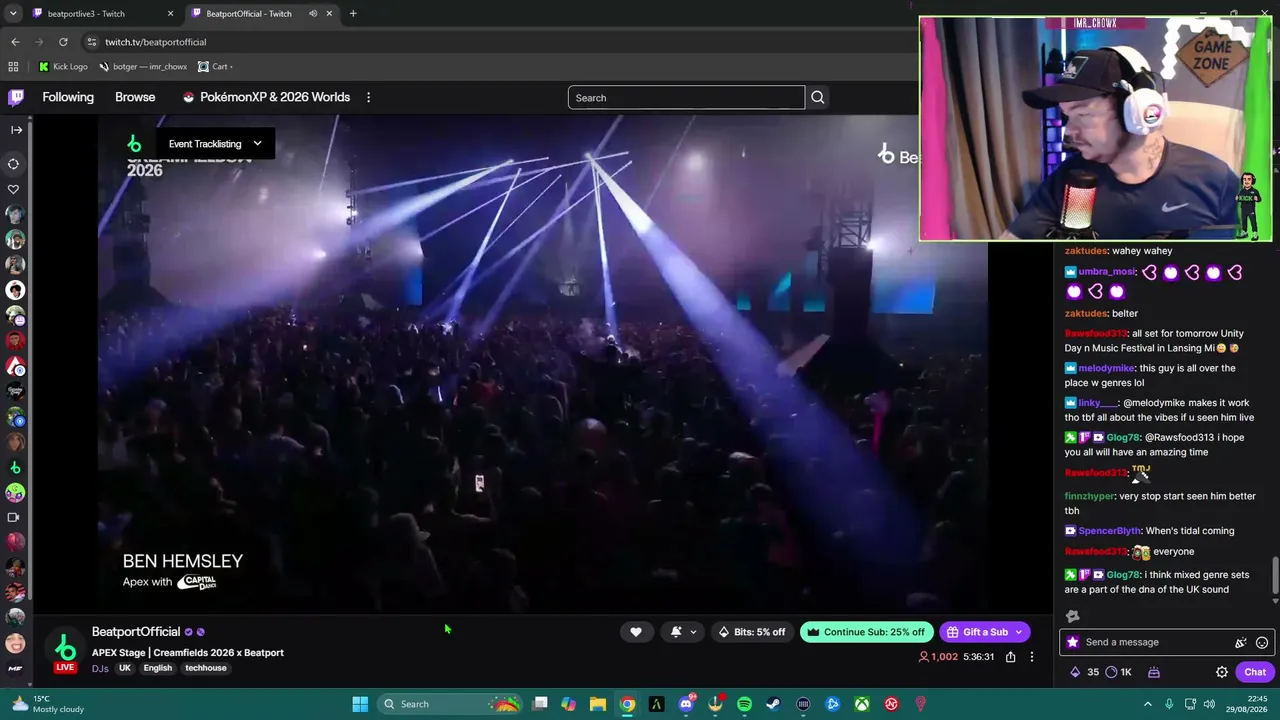The image size is (1280, 720).
Task: Click the Bits balance icon showing 35
Action: pos(1085,672)
